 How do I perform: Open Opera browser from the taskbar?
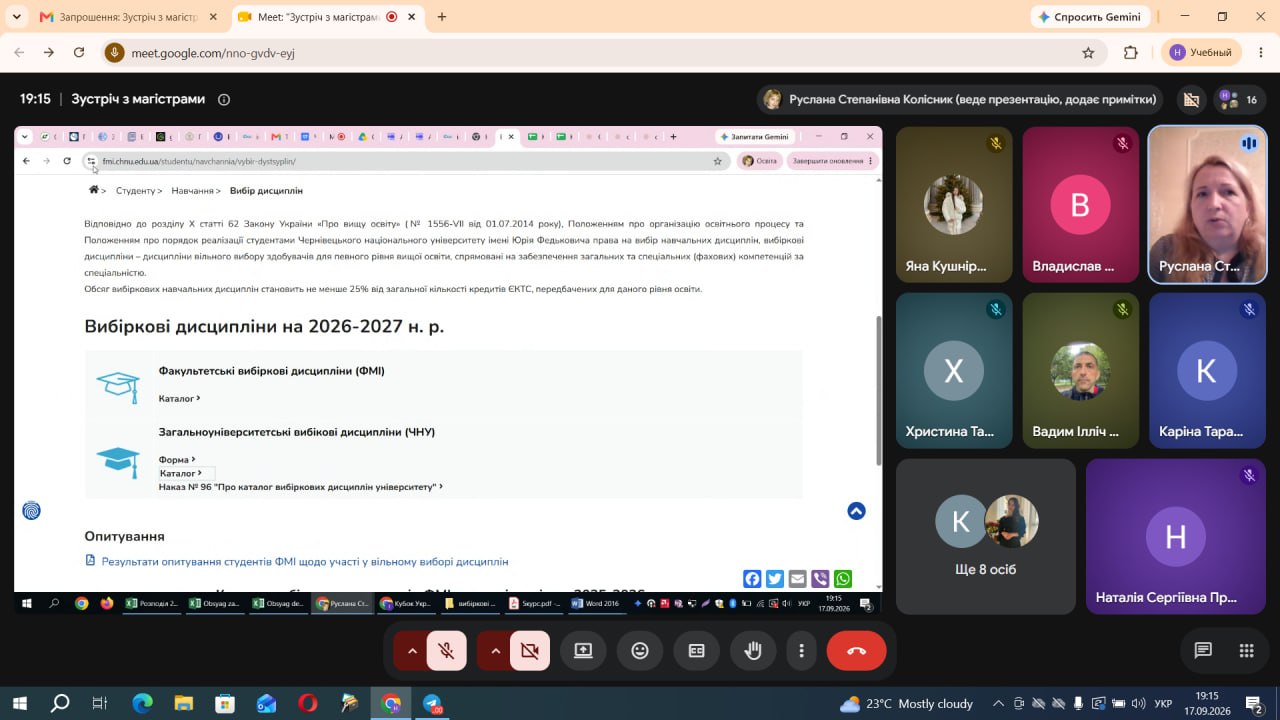(x=307, y=704)
